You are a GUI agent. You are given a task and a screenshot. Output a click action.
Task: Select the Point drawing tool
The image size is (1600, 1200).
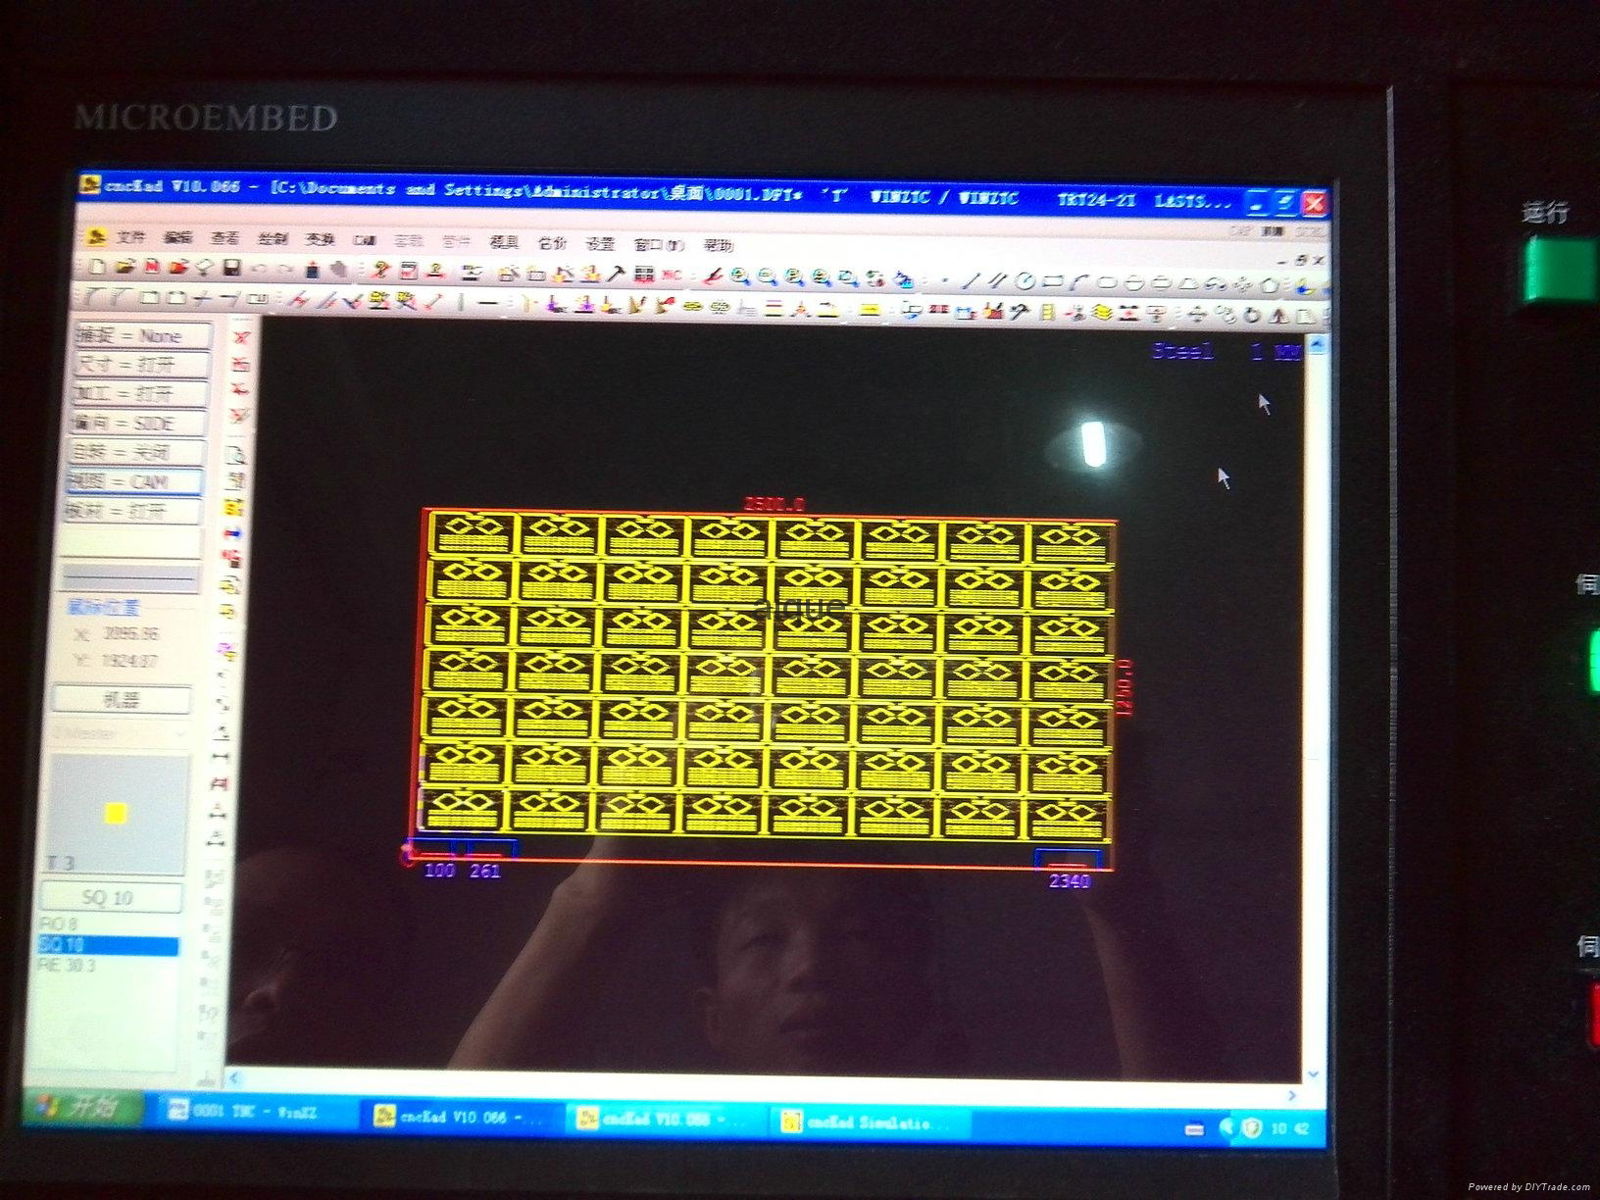(945, 280)
